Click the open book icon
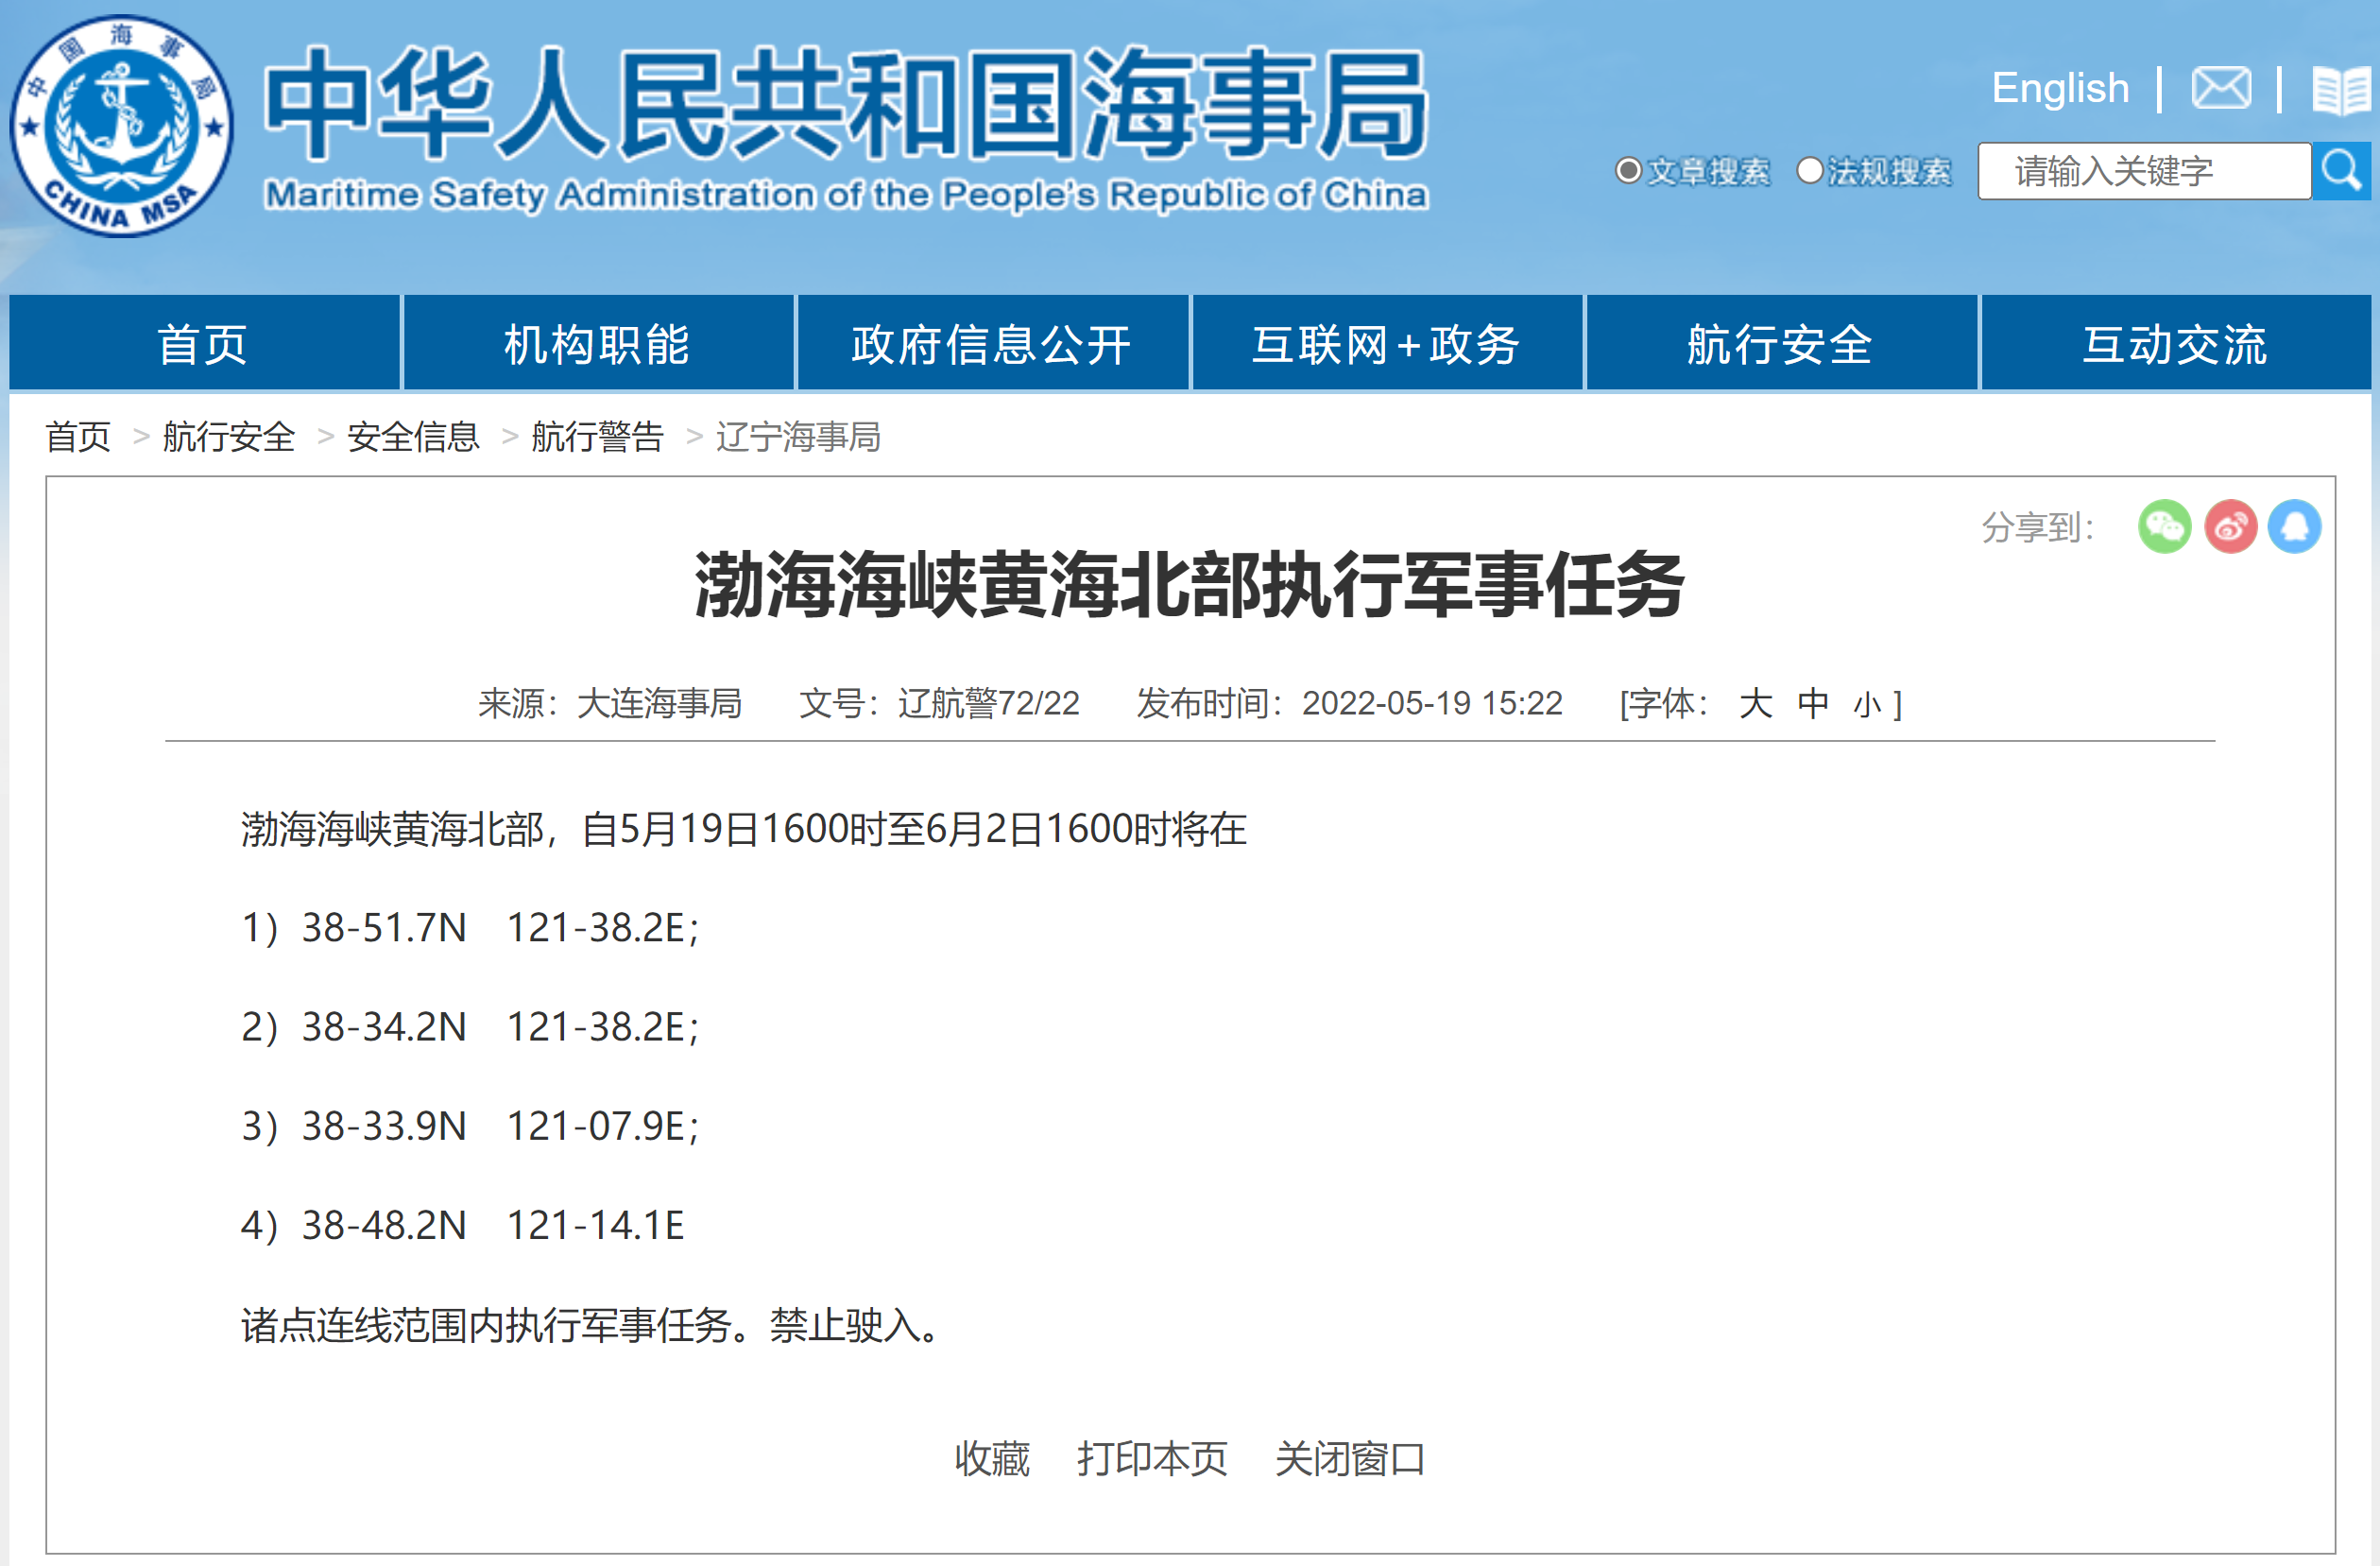 [2340, 90]
